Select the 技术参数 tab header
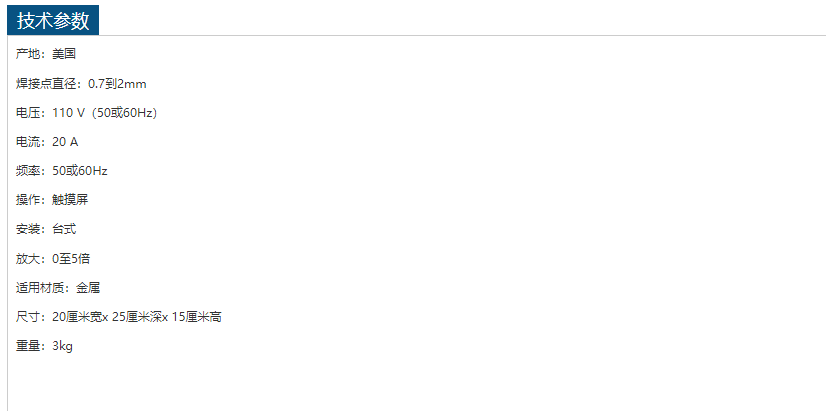 pyautogui.click(x=53, y=21)
